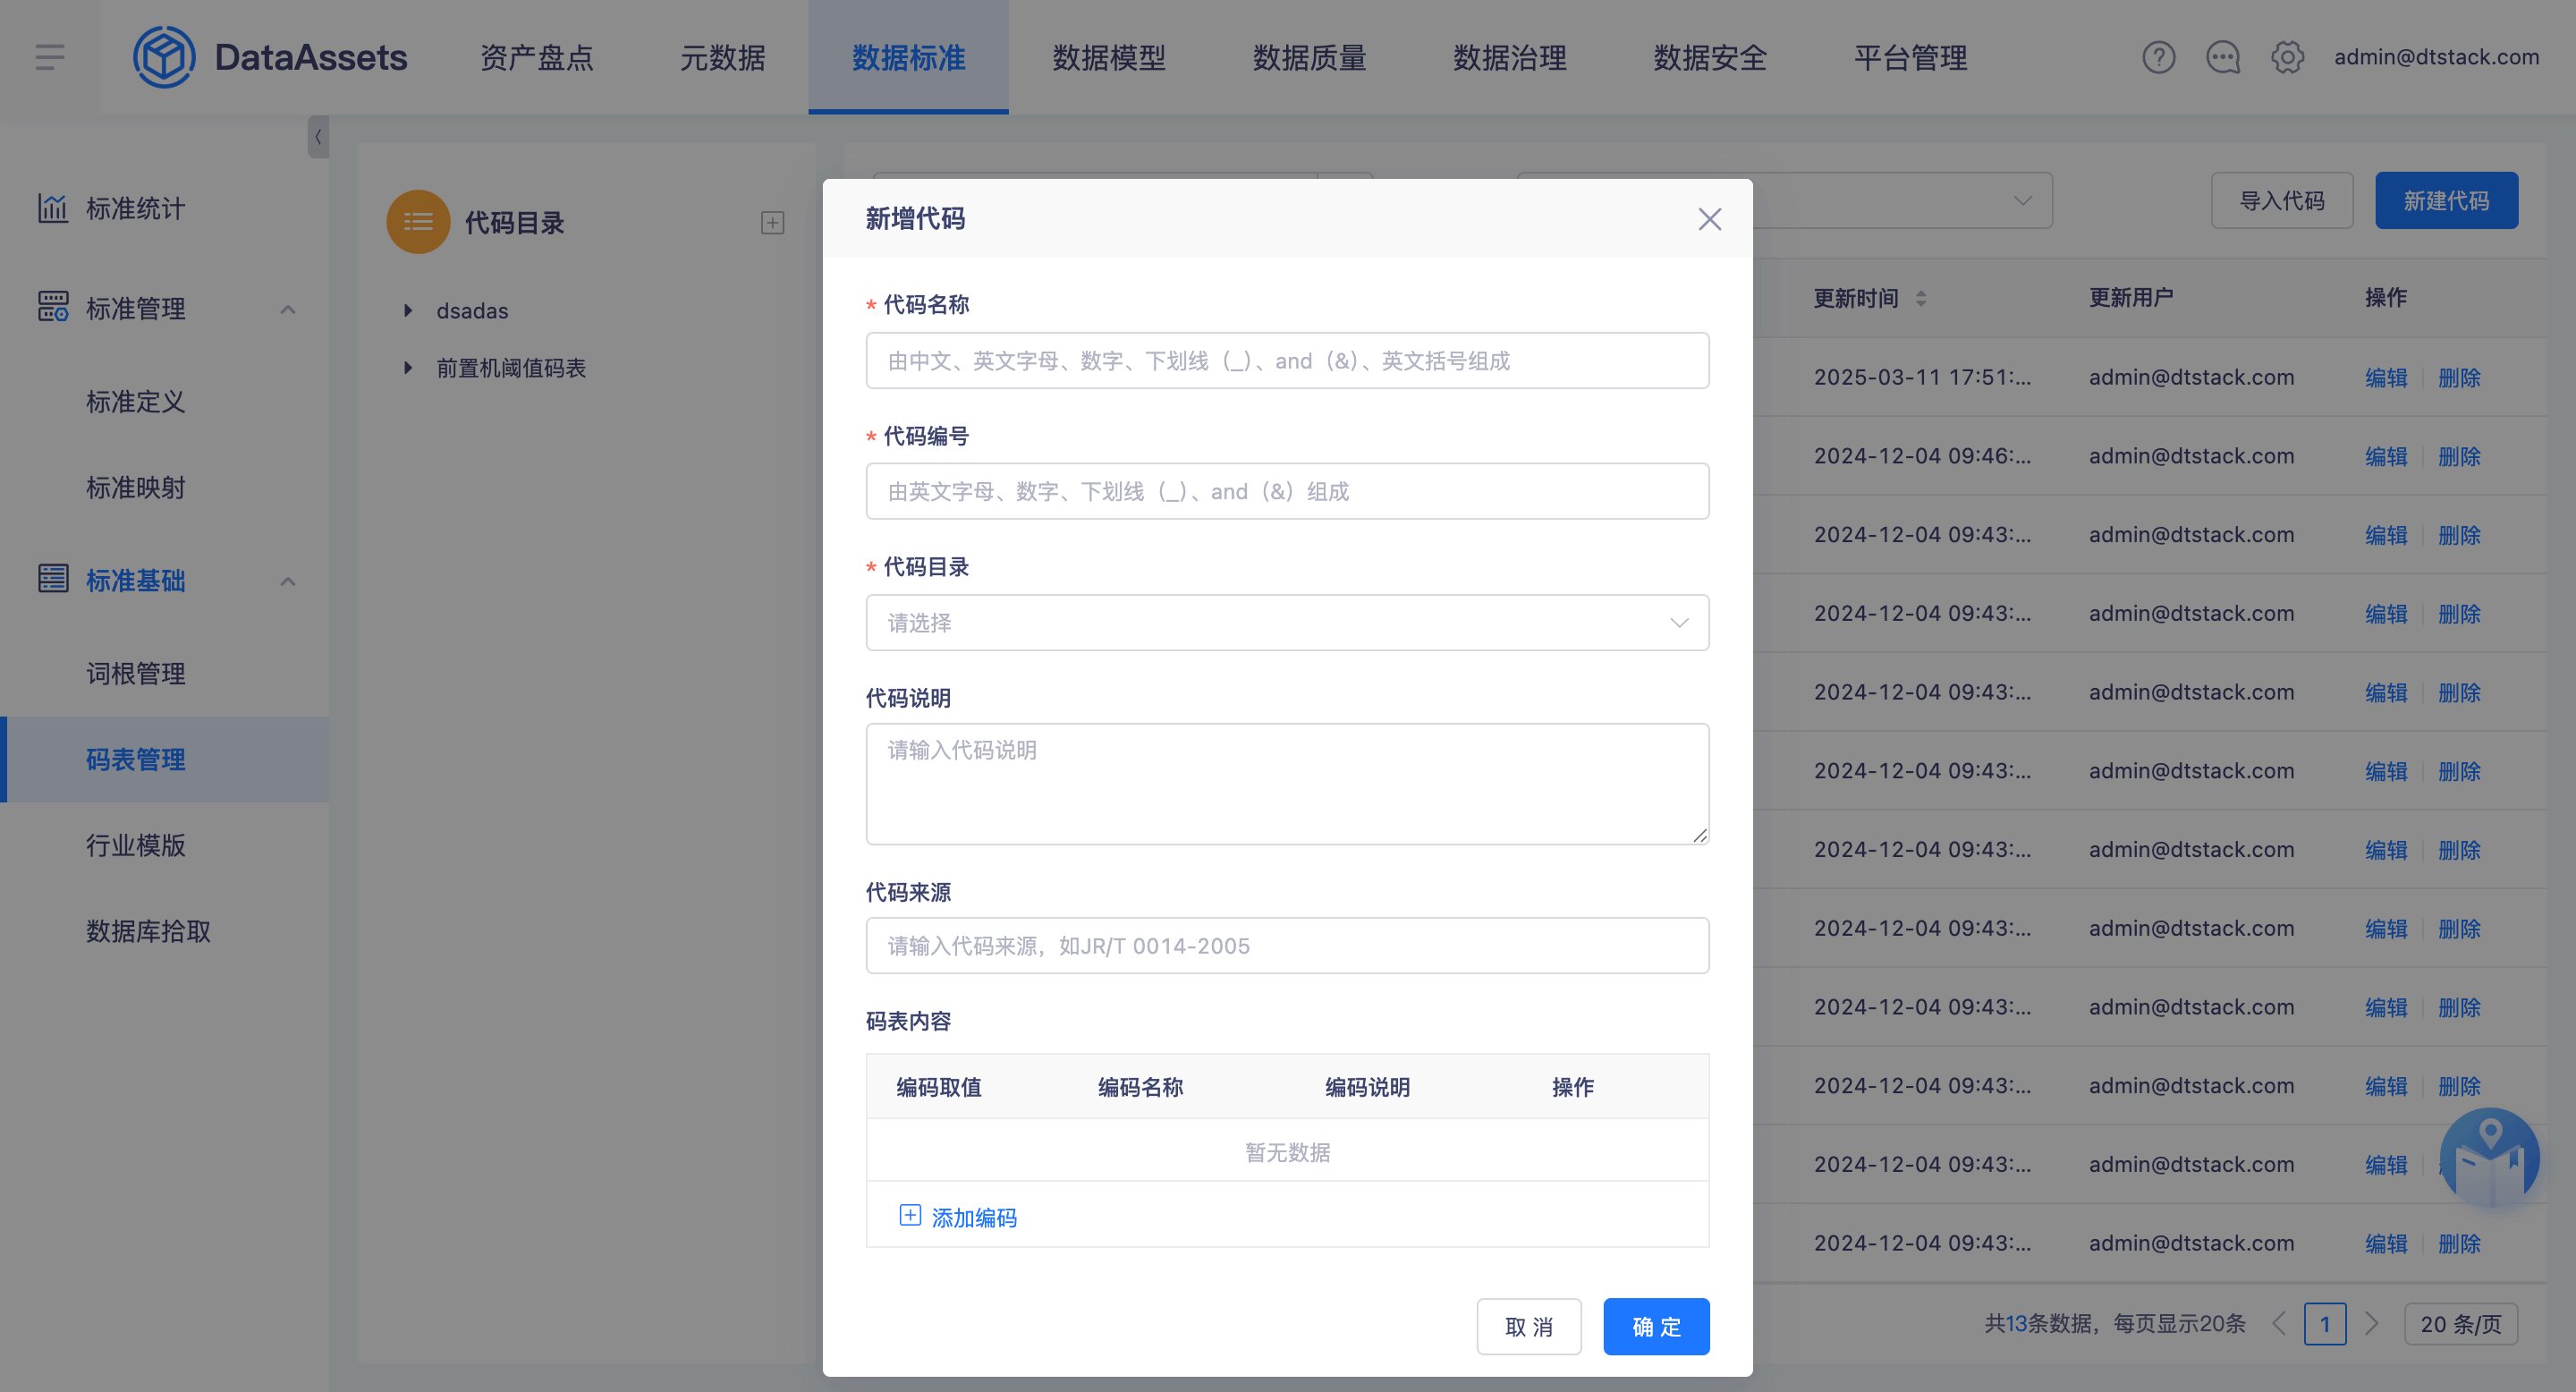Open the help question mark icon
Screen dimensions: 2576x1392
pyautogui.click(x=2158, y=57)
